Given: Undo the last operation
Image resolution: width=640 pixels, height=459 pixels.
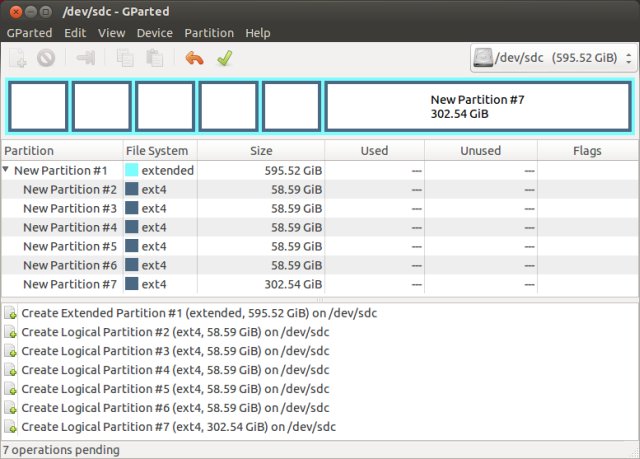Looking at the screenshot, I should (x=194, y=58).
